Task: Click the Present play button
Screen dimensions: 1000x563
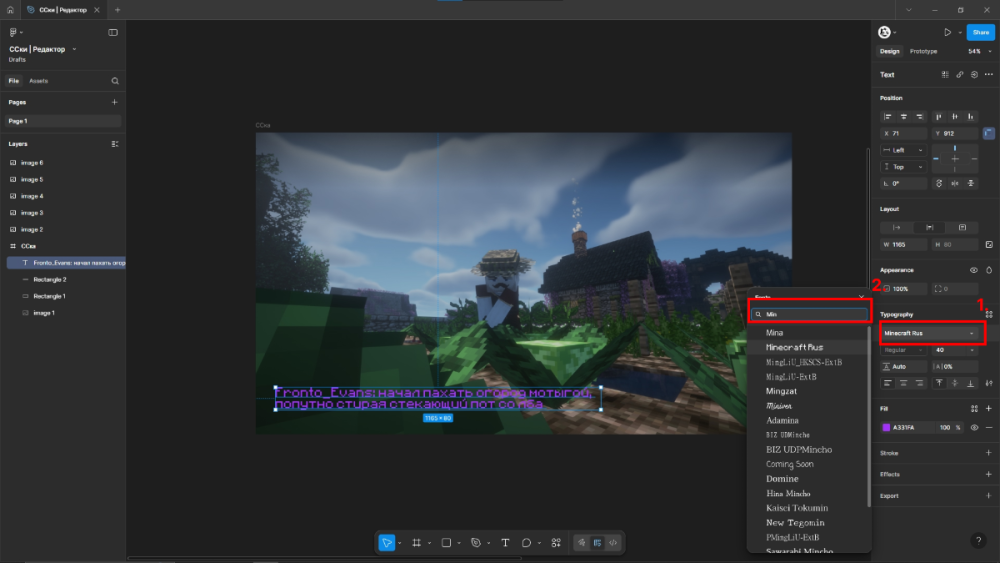Action: click(947, 32)
